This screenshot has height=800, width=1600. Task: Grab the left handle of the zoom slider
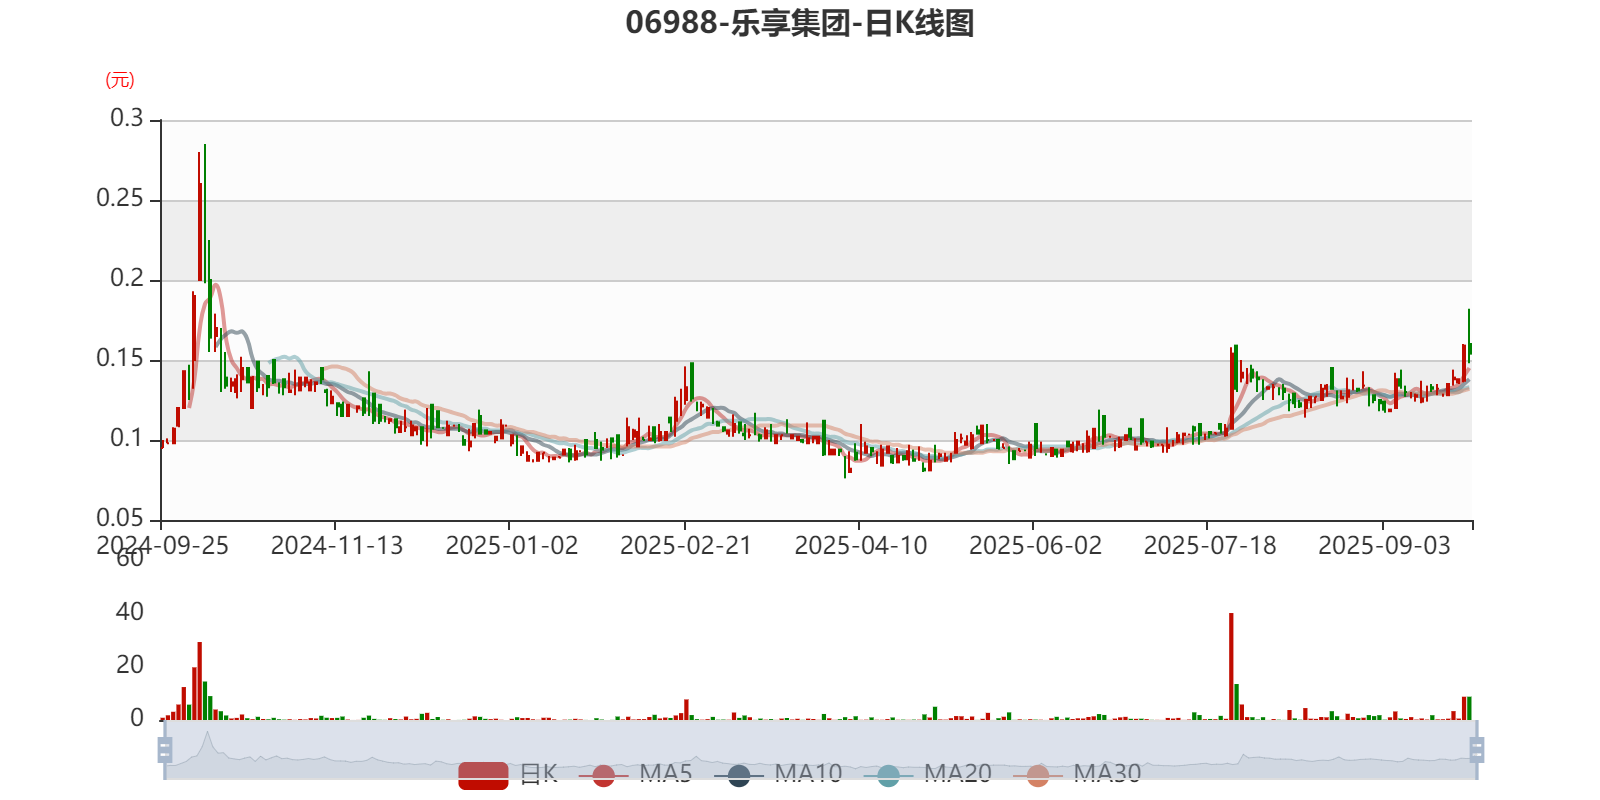tap(165, 749)
